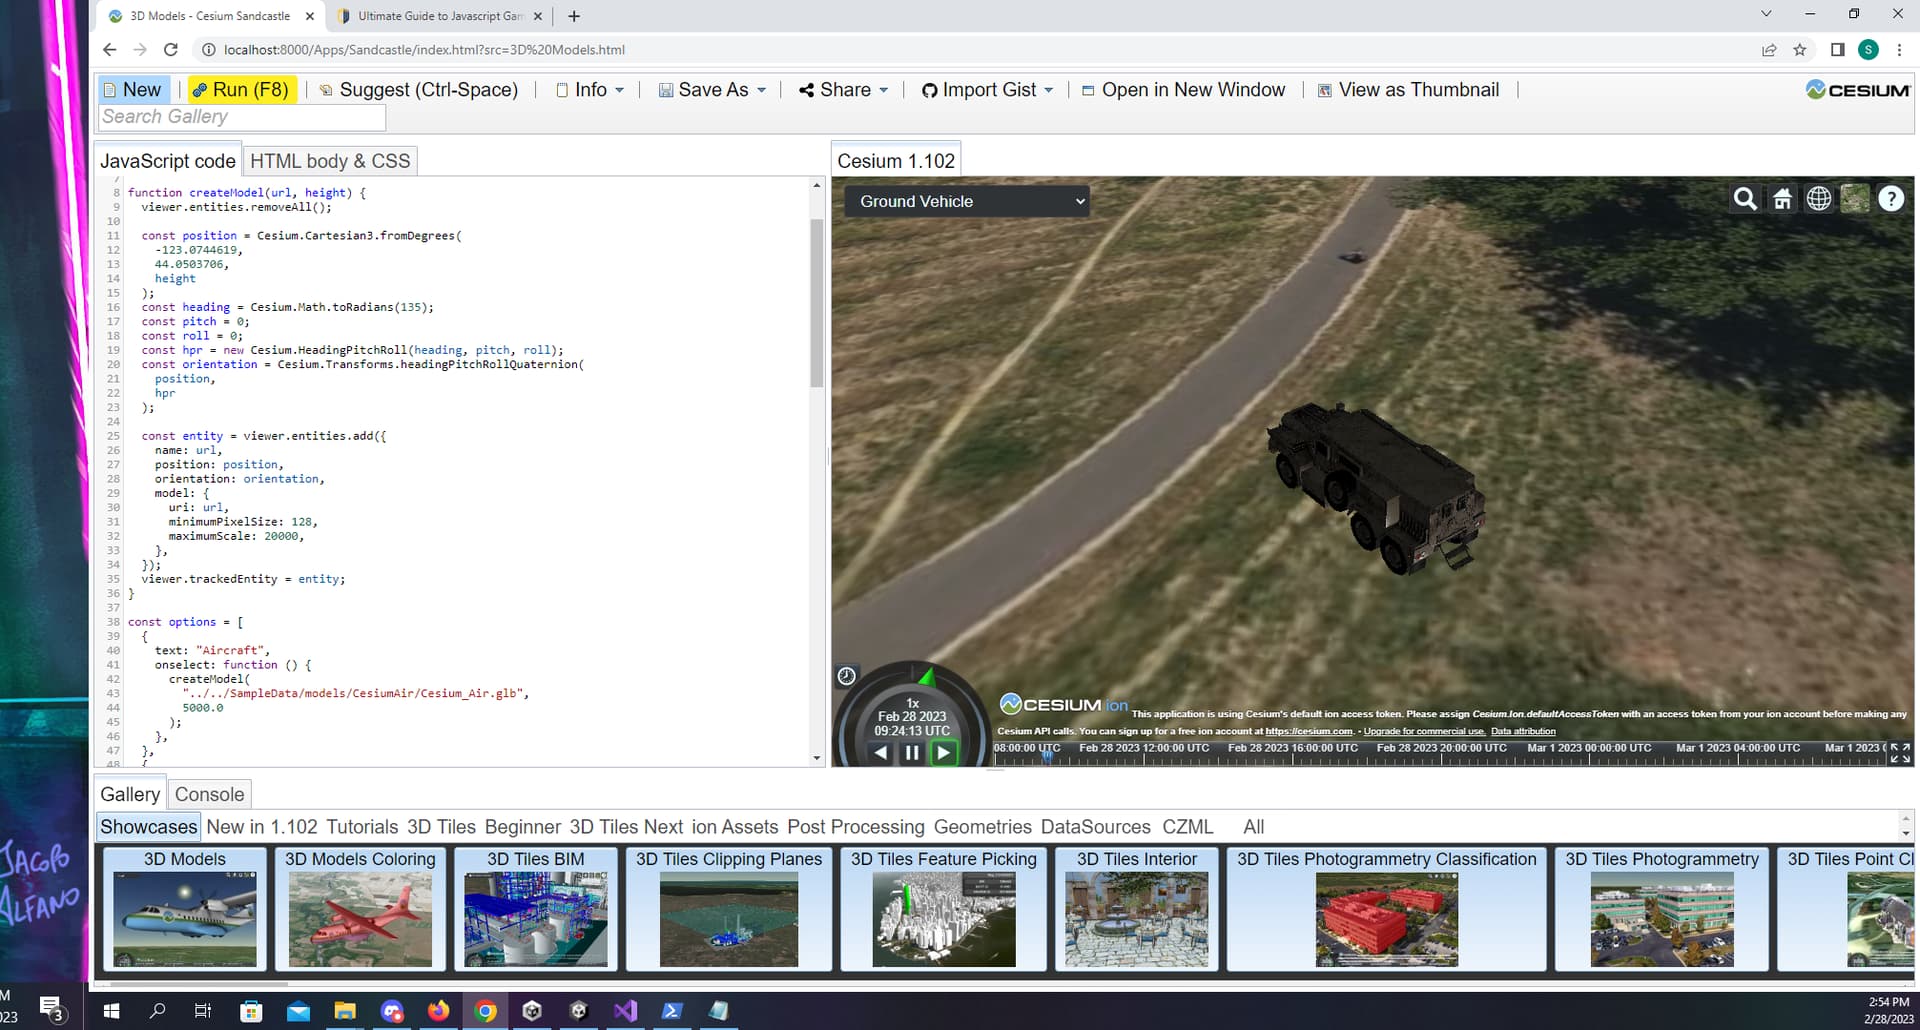
Task: Select the Tutorials gallery category
Action: pos(362,827)
